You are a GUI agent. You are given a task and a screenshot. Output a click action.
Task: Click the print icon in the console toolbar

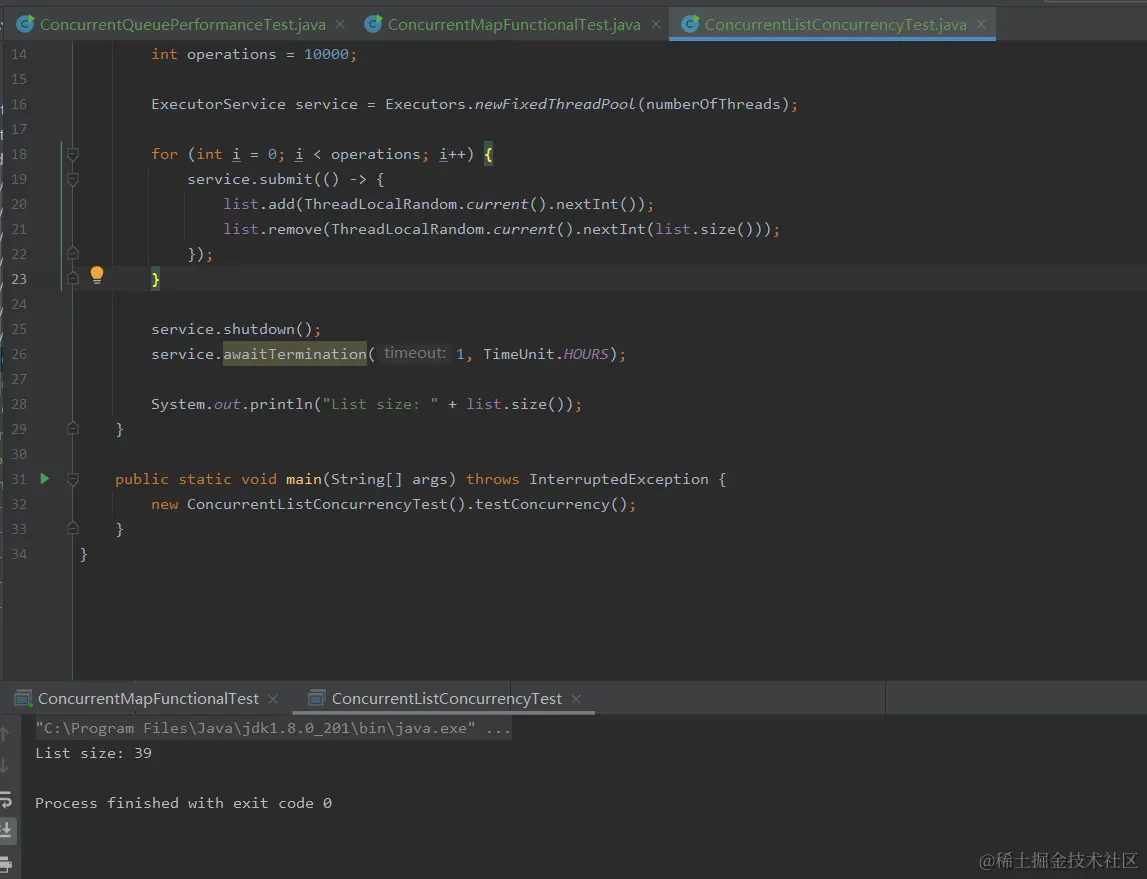(6, 863)
